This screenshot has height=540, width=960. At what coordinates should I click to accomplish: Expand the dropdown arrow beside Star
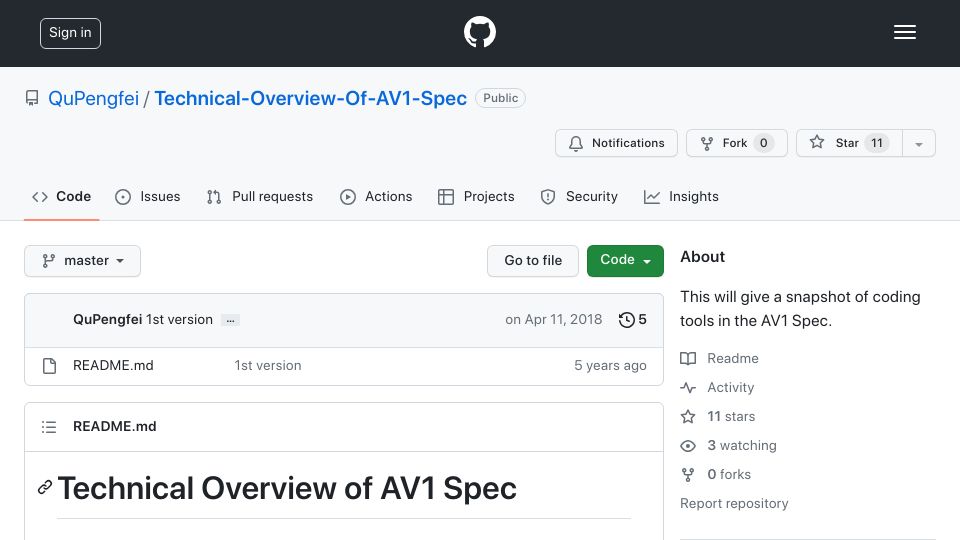click(918, 143)
